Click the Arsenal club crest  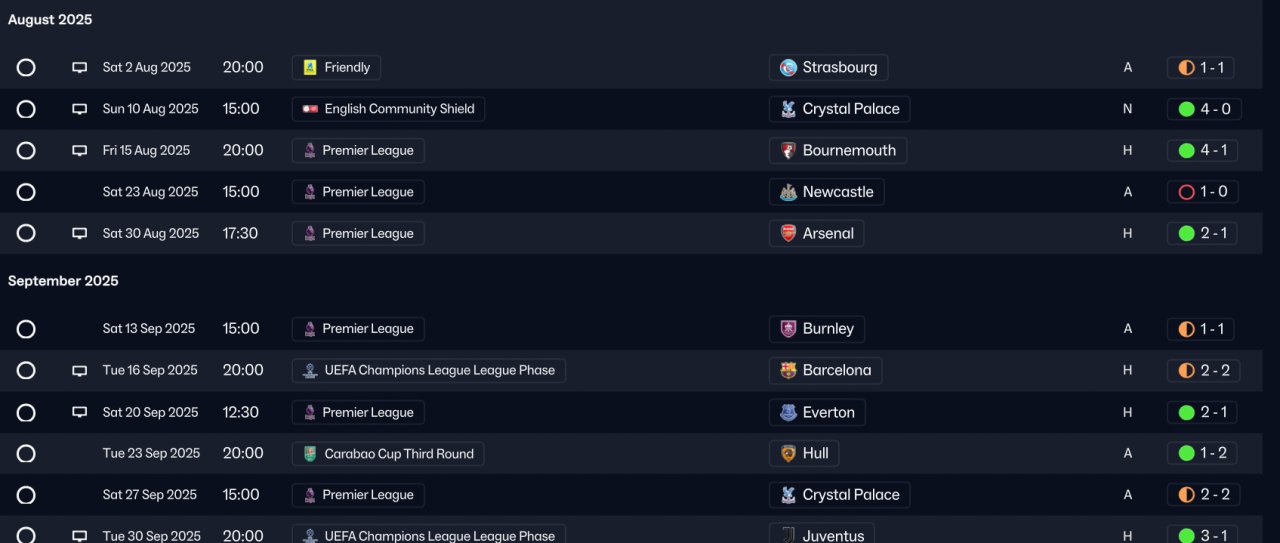click(x=789, y=234)
